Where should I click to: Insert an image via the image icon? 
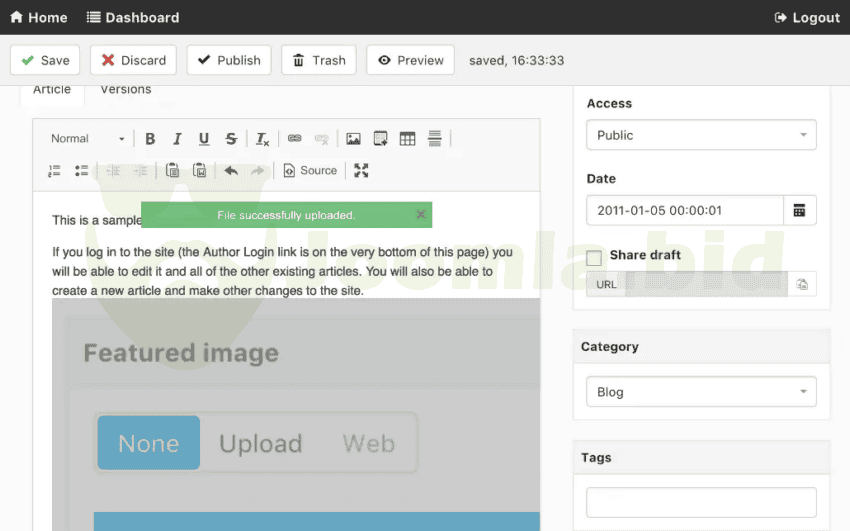[x=353, y=139]
